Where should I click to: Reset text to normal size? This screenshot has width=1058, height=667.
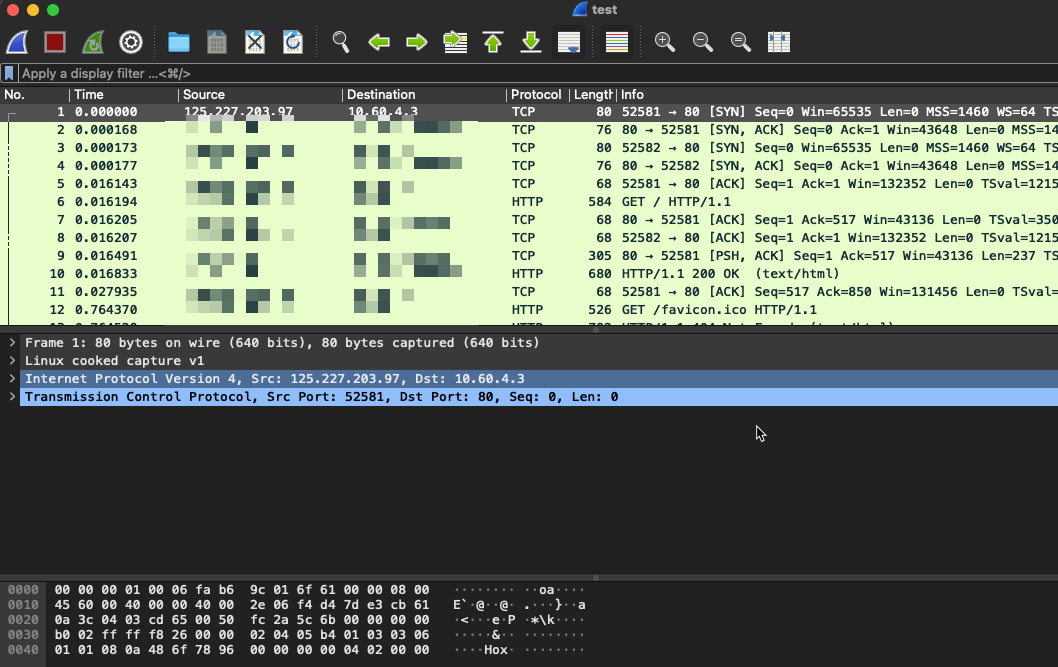[x=741, y=42]
